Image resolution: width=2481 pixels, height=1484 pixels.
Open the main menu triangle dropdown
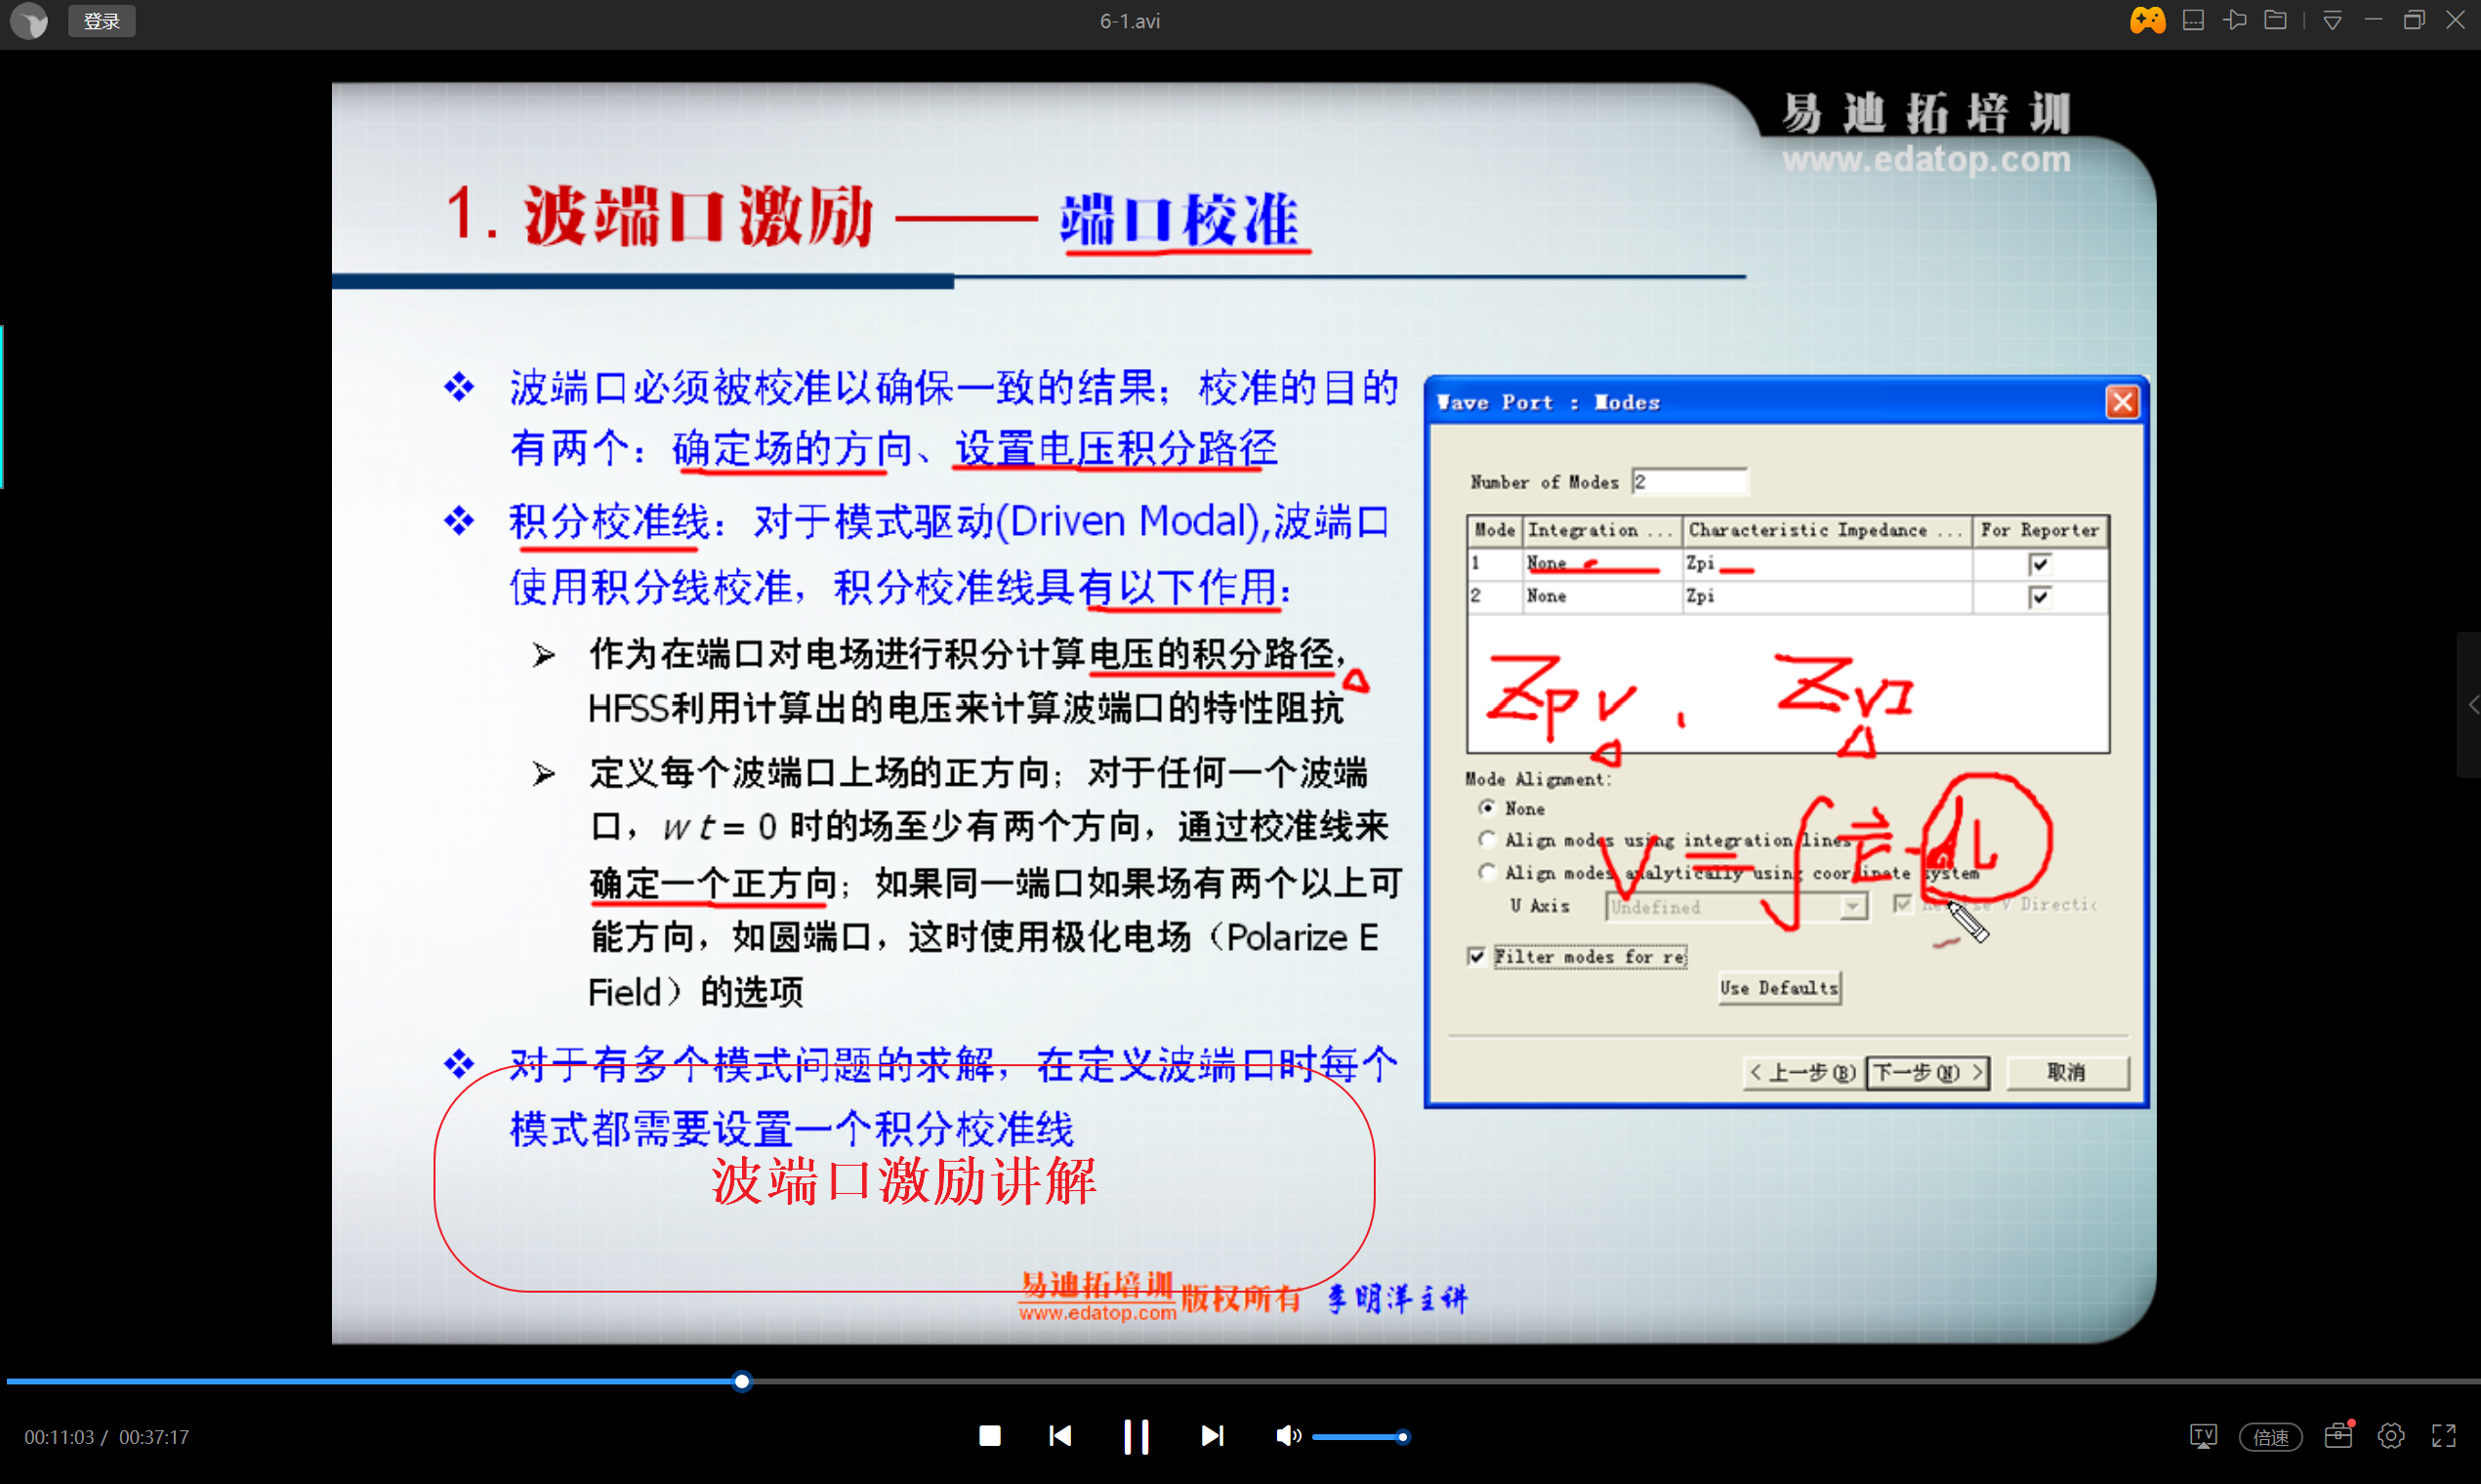[x=2332, y=21]
